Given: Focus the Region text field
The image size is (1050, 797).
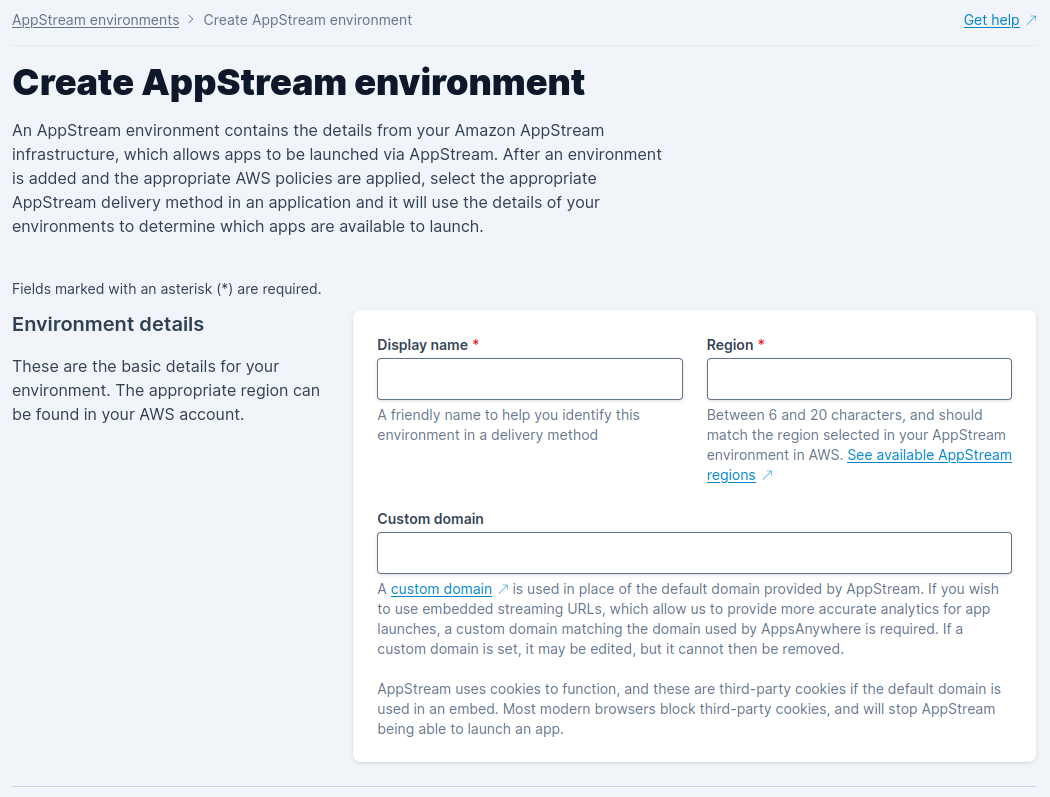Looking at the screenshot, I should point(859,379).
